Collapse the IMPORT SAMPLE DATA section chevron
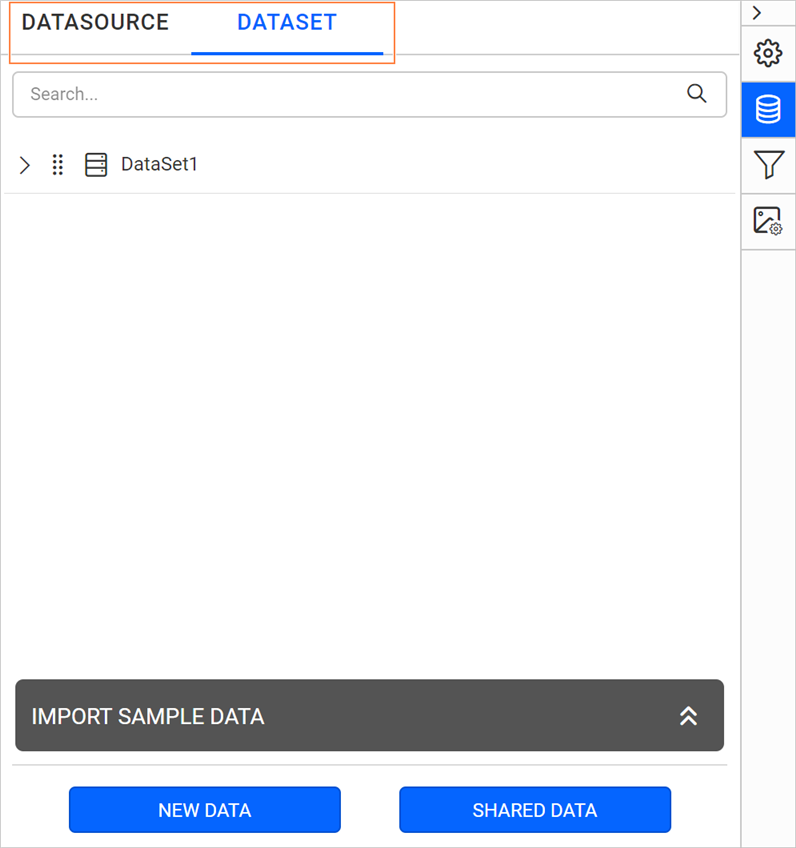 pyautogui.click(x=688, y=716)
